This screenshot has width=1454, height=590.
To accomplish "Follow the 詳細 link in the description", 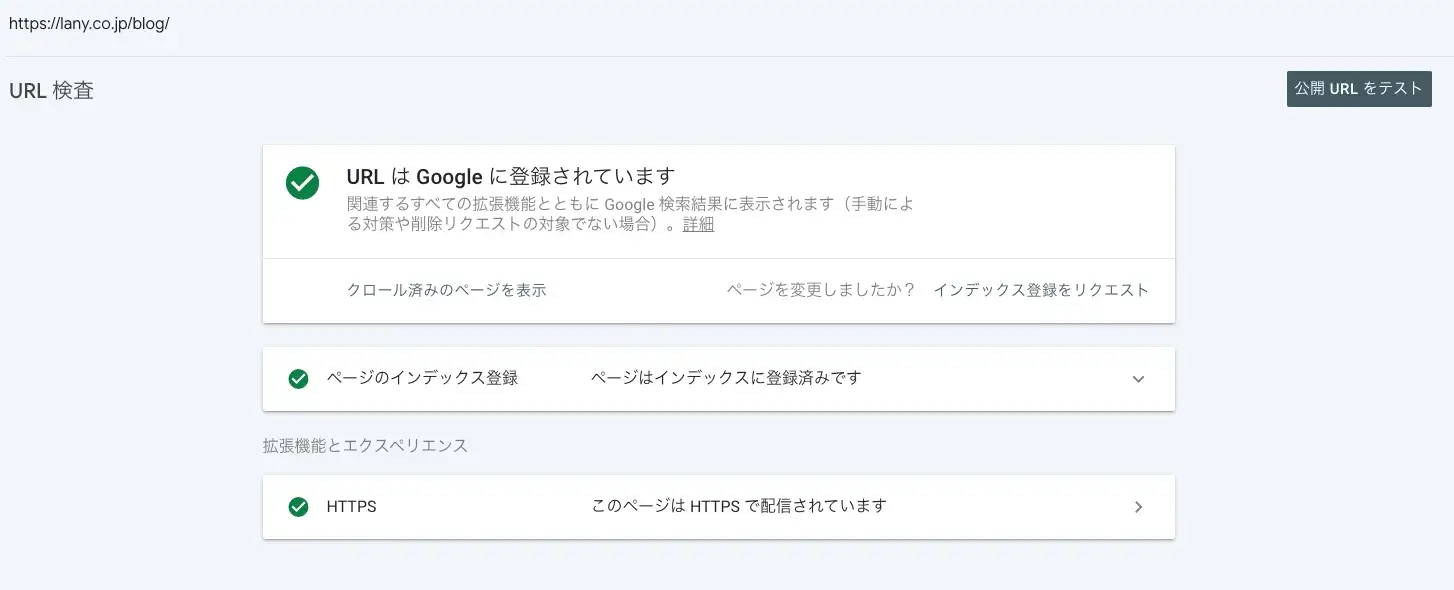I will coord(698,224).
